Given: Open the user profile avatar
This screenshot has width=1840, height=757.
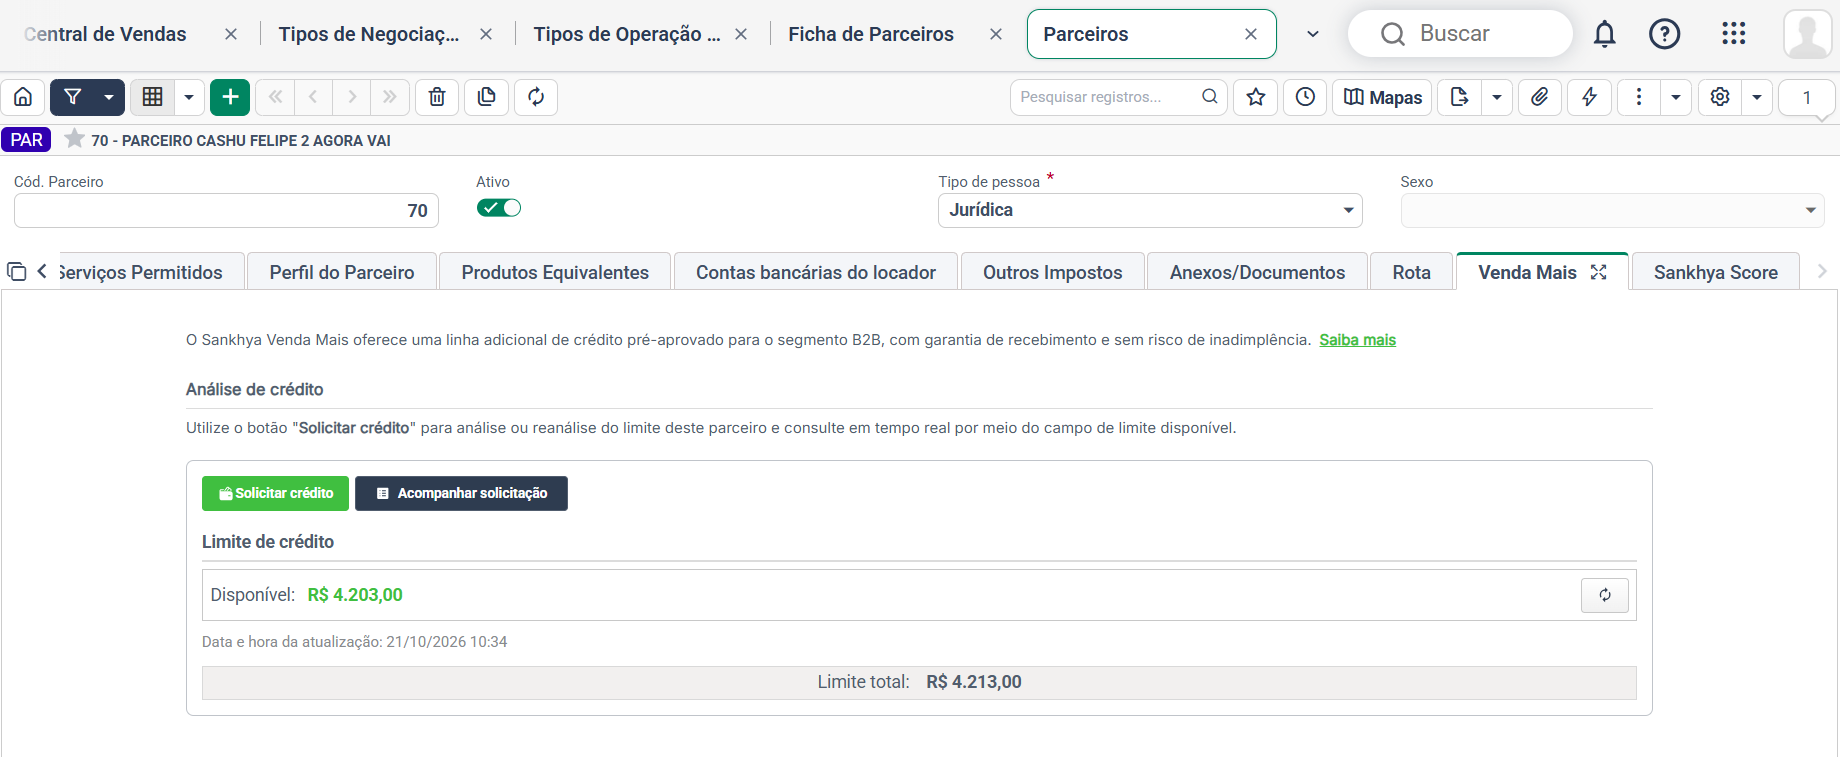Looking at the screenshot, I should tap(1808, 34).
